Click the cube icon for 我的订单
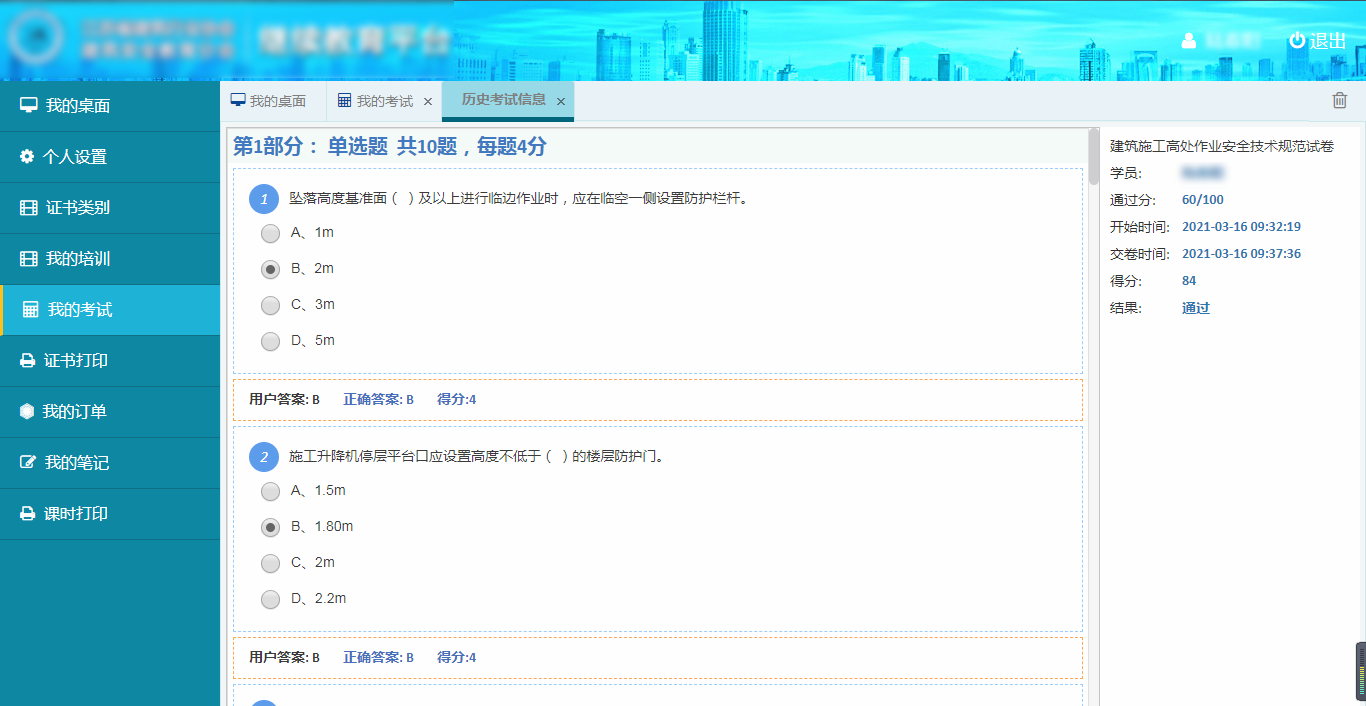This screenshot has width=1366, height=706. [27, 412]
